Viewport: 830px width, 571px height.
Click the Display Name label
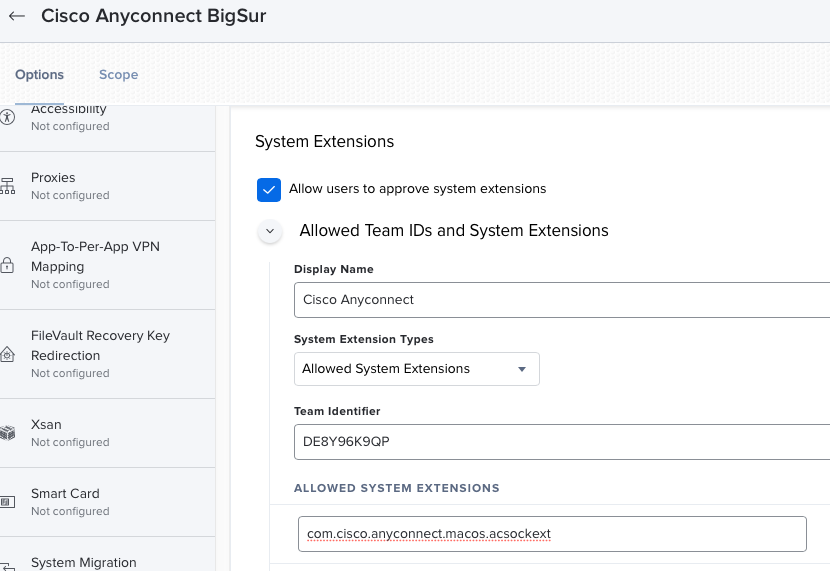point(334,269)
